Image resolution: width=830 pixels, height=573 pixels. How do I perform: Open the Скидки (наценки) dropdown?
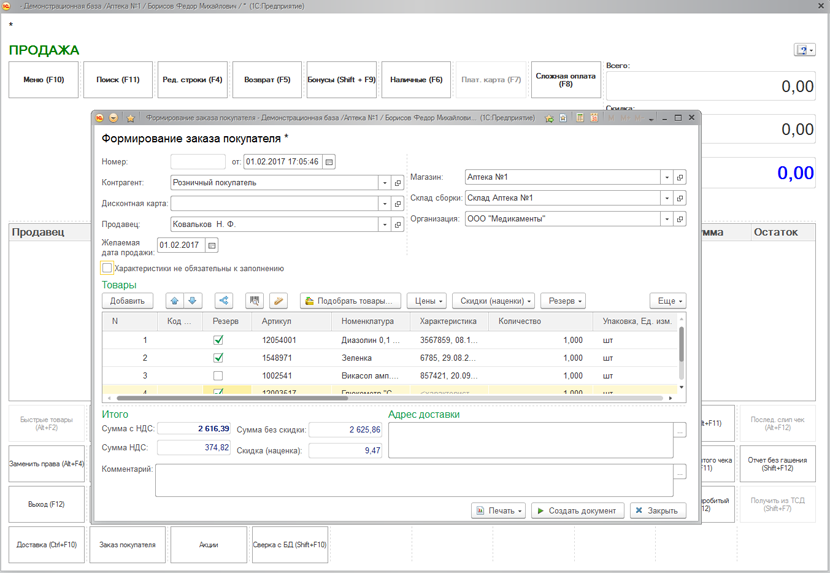point(494,301)
